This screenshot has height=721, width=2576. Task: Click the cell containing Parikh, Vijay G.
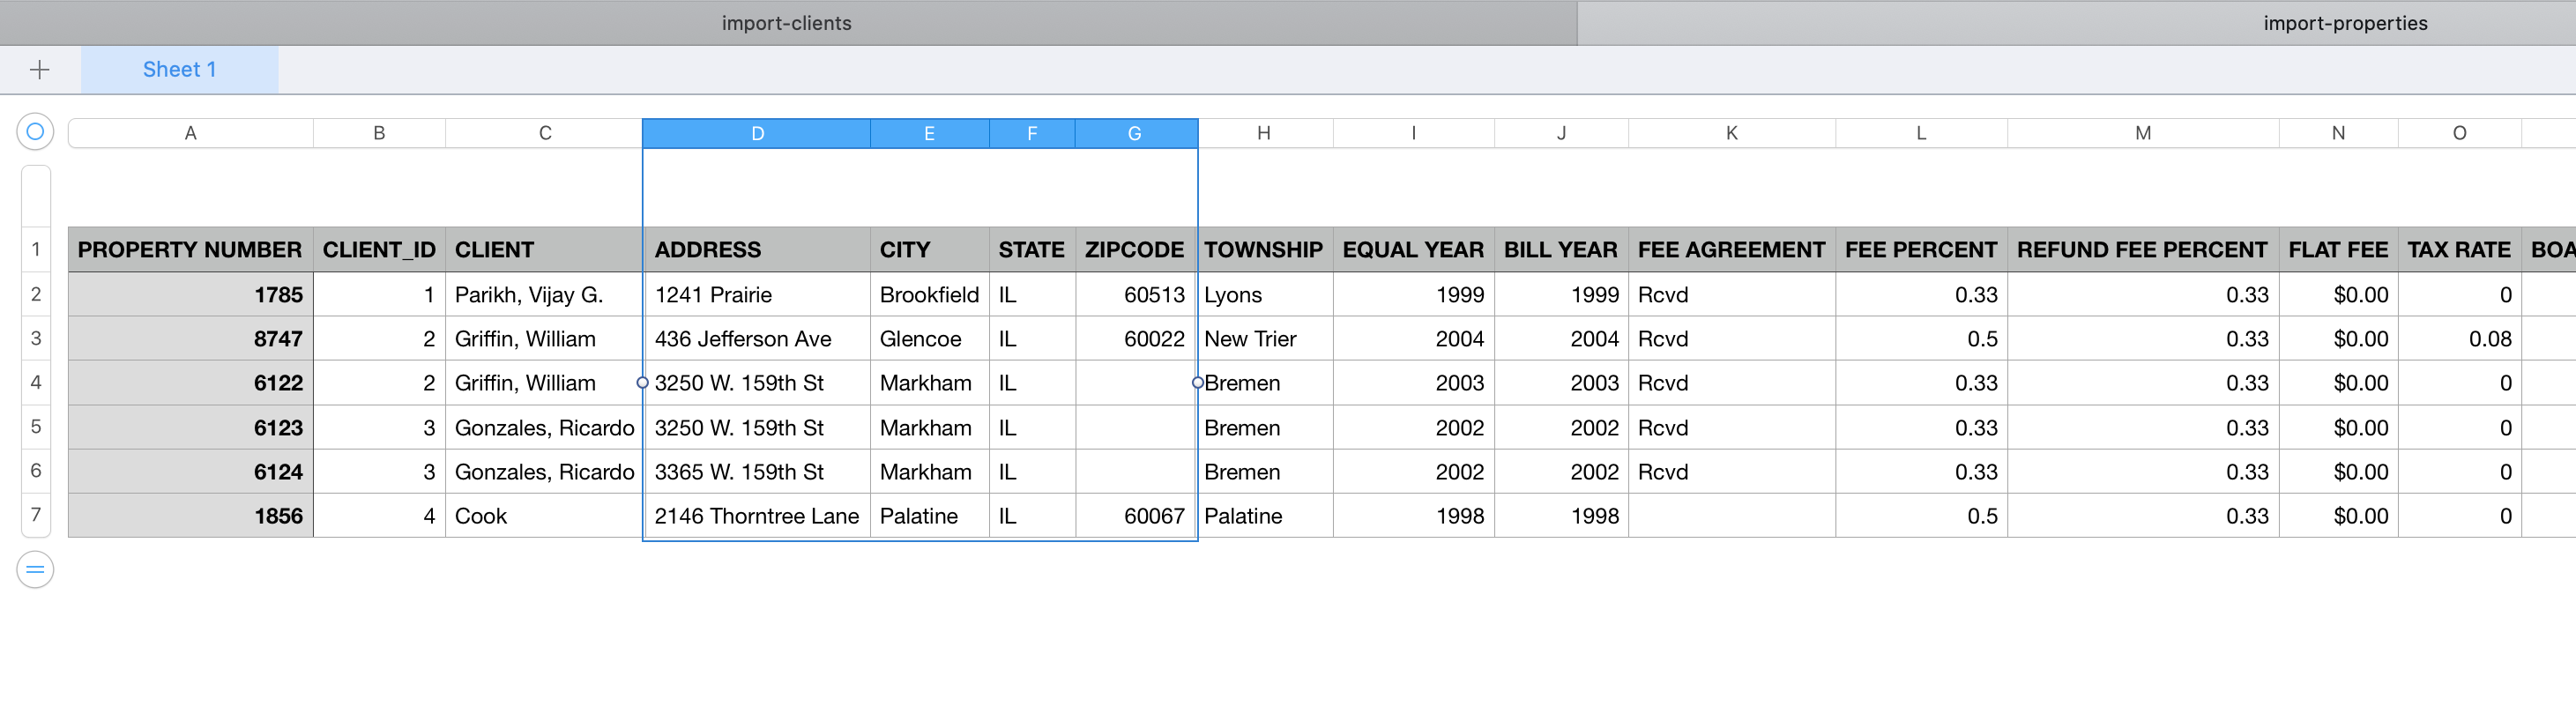tap(543, 295)
